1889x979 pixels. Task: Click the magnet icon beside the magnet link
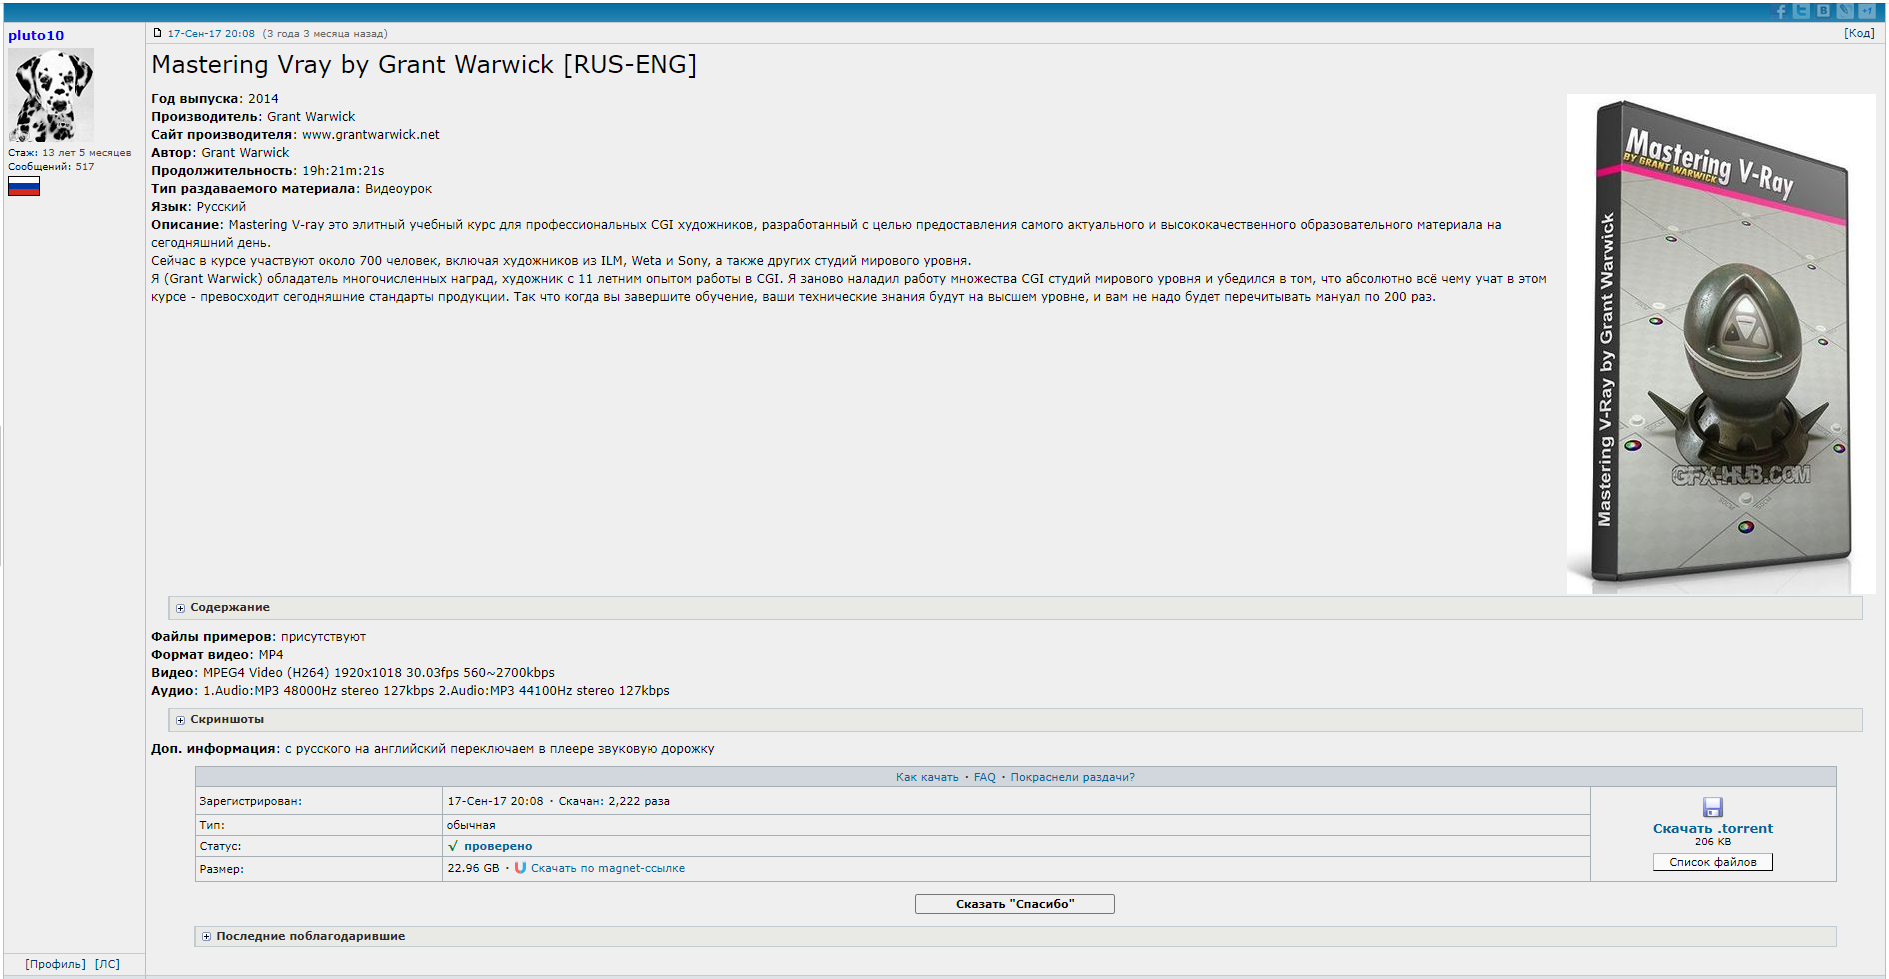click(520, 868)
